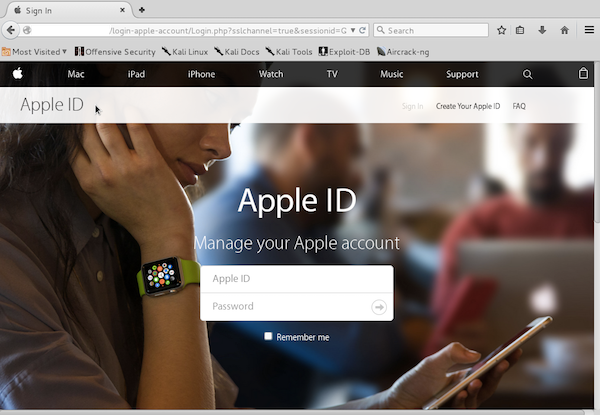Open a new tab with plus button

(x=142, y=10)
